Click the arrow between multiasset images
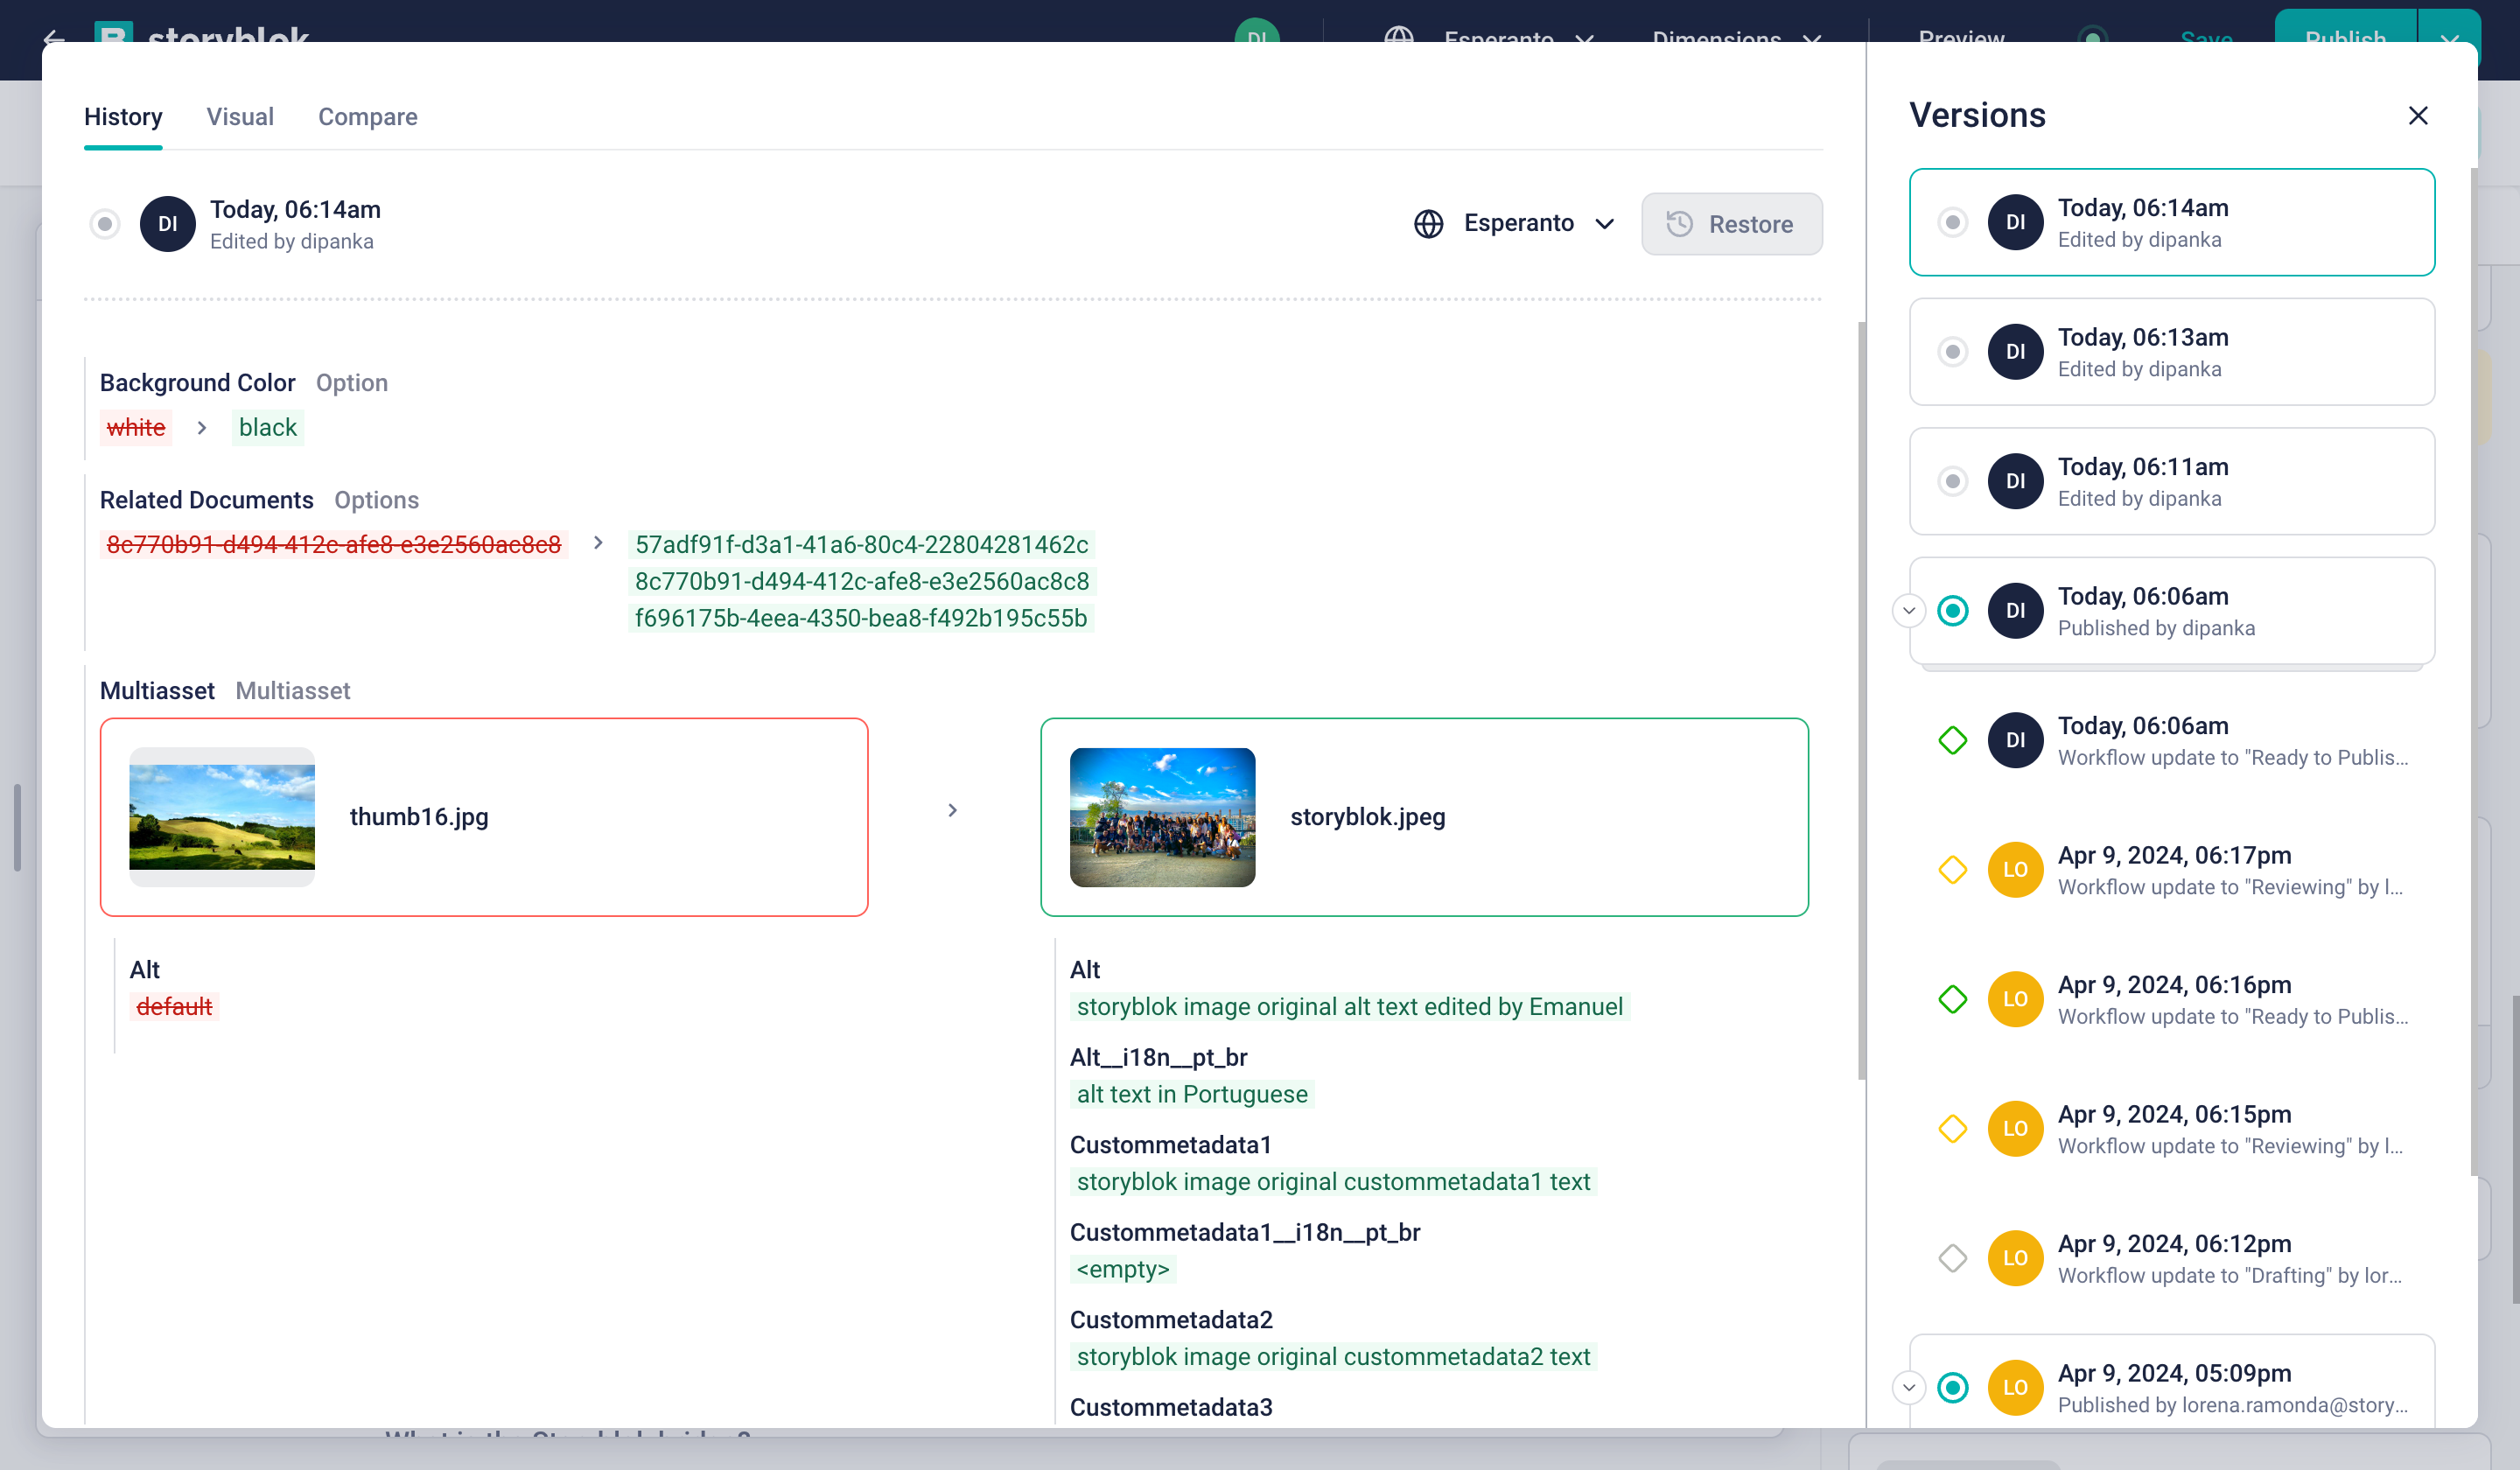Screen dimensions: 2520x1470 [952, 810]
